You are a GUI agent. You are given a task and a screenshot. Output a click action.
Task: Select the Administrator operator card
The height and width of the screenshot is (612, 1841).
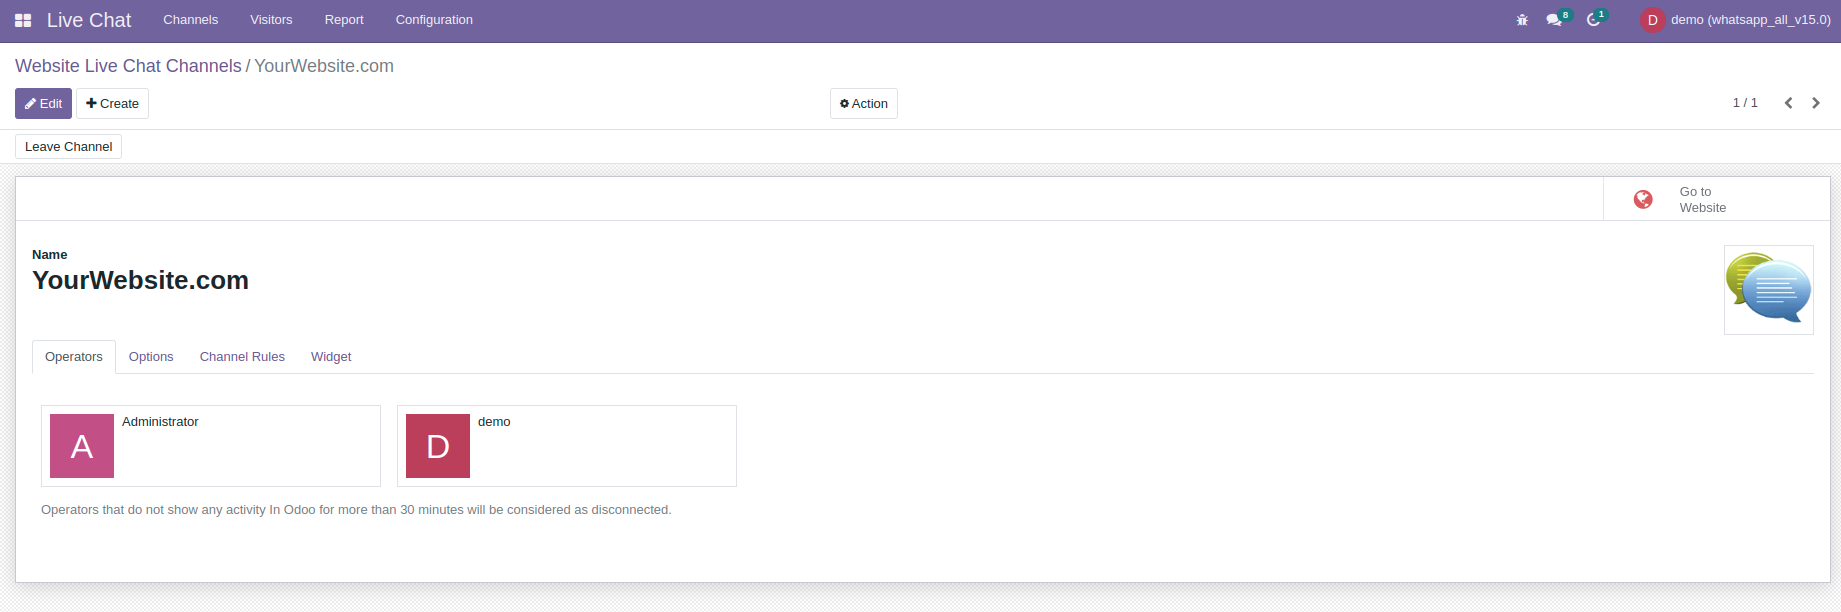pyautogui.click(x=211, y=446)
